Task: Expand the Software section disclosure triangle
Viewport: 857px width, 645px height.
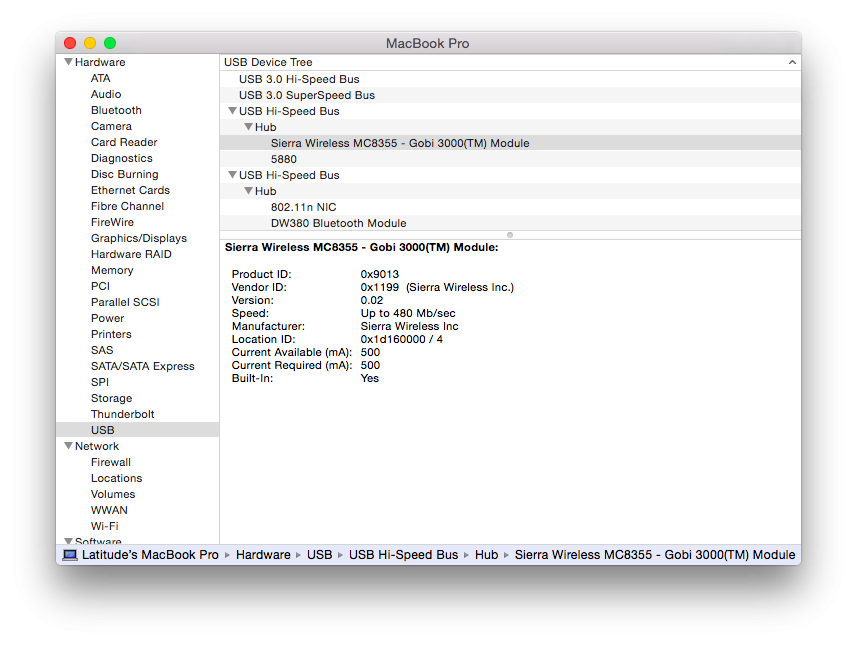Action: click(68, 541)
